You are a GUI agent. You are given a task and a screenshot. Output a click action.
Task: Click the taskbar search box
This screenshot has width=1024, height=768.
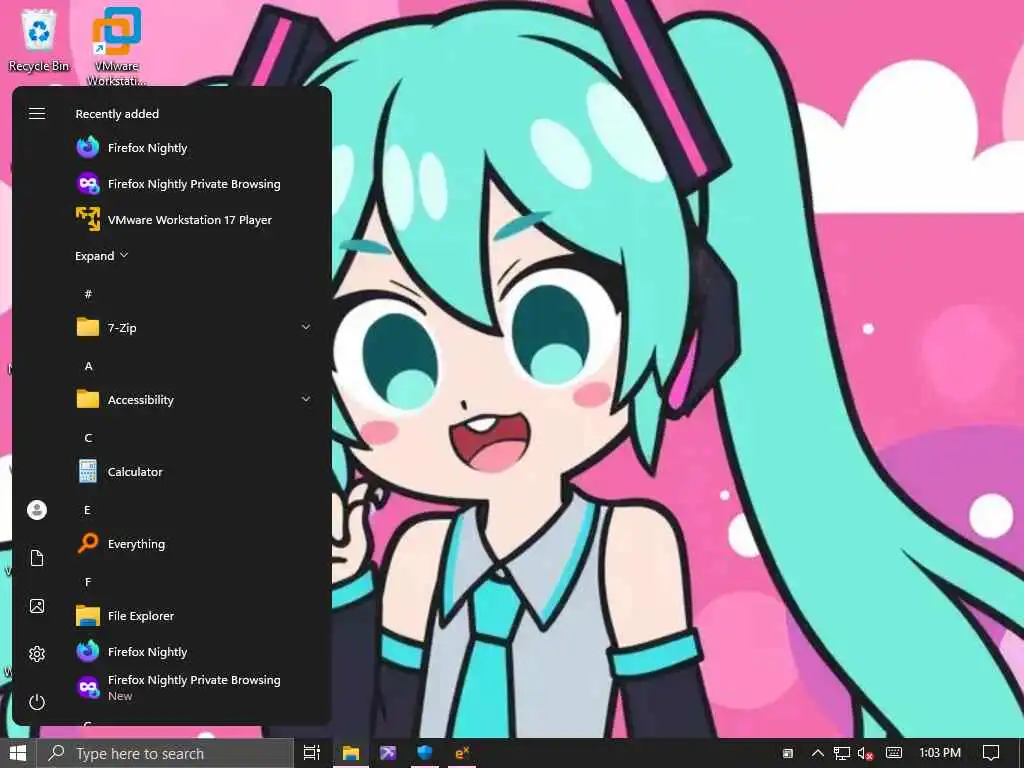point(165,753)
